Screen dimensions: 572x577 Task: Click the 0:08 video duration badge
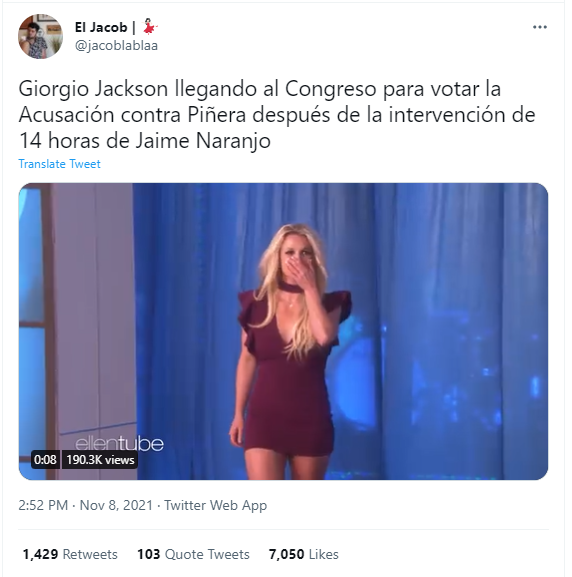coord(45,460)
